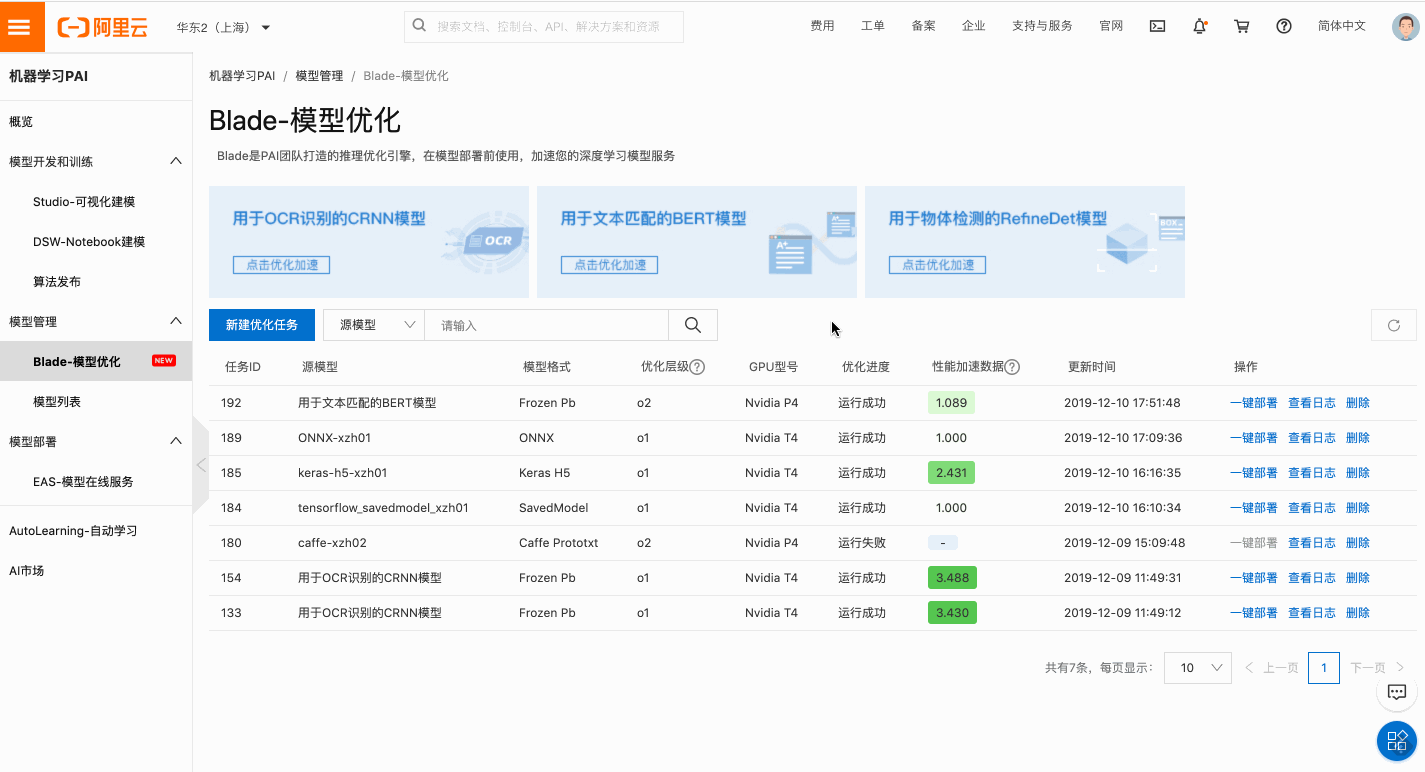Click the 下一页 pagination button
The height and width of the screenshot is (772, 1425).
[1378, 667]
